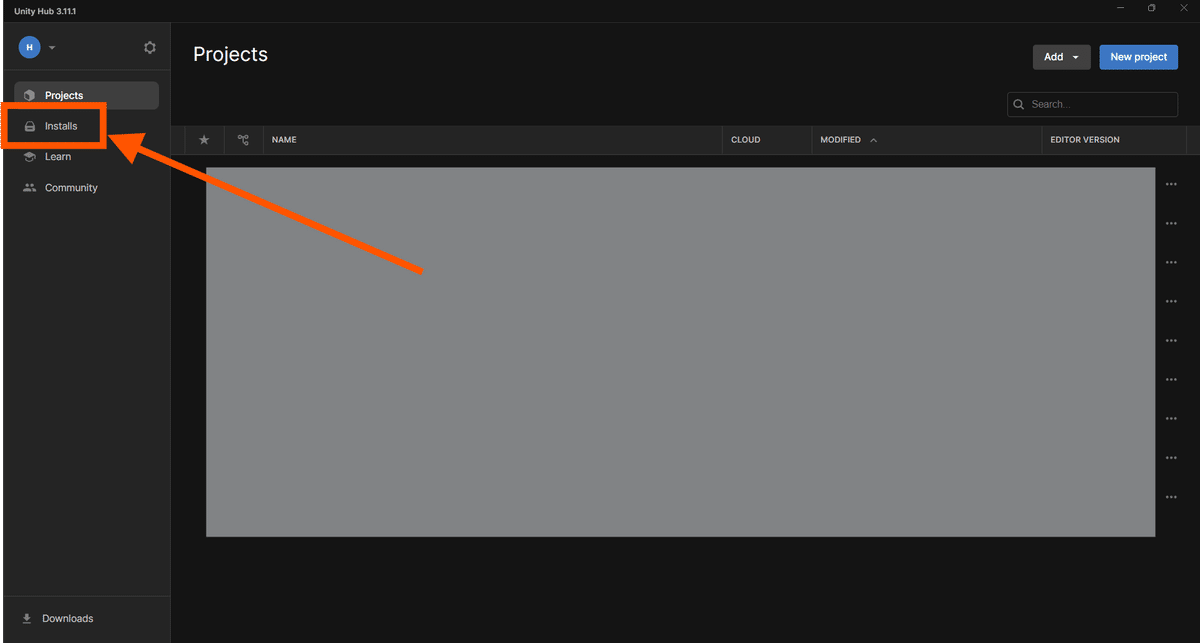Click the cloud sync column icon
This screenshot has height=643, width=1200.
tap(243, 140)
